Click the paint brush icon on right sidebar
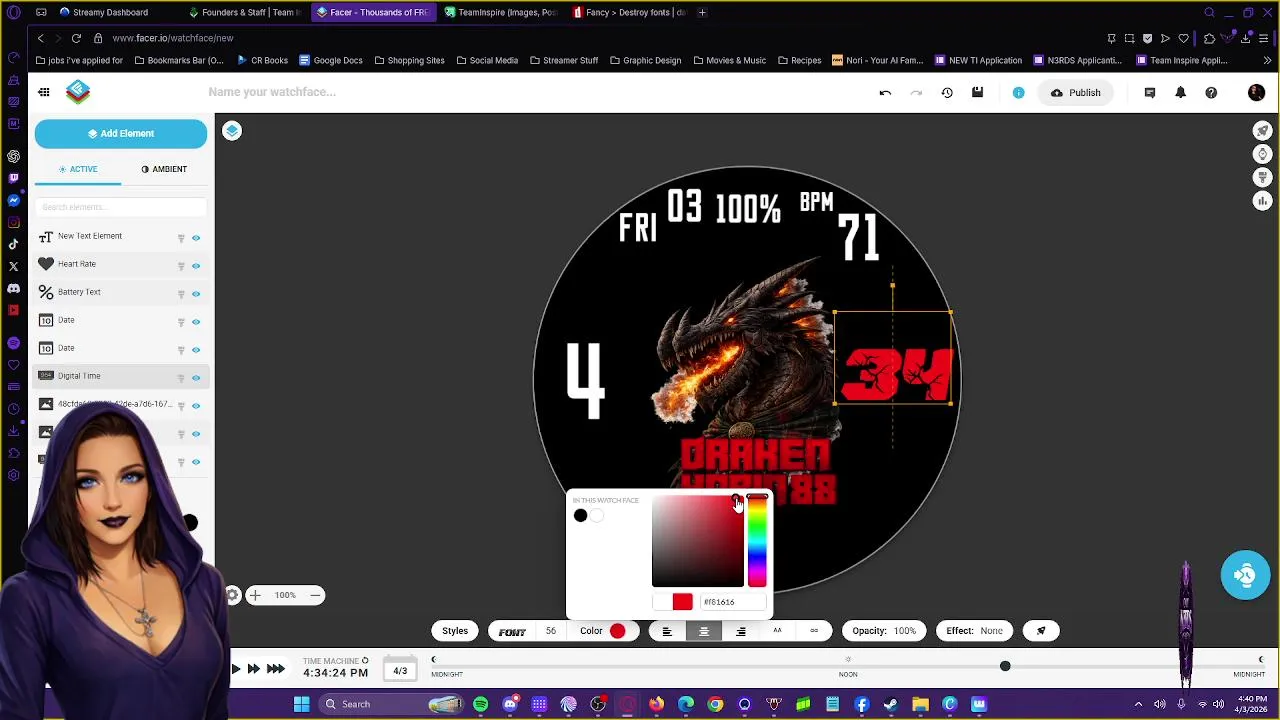 click(x=1262, y=178)
